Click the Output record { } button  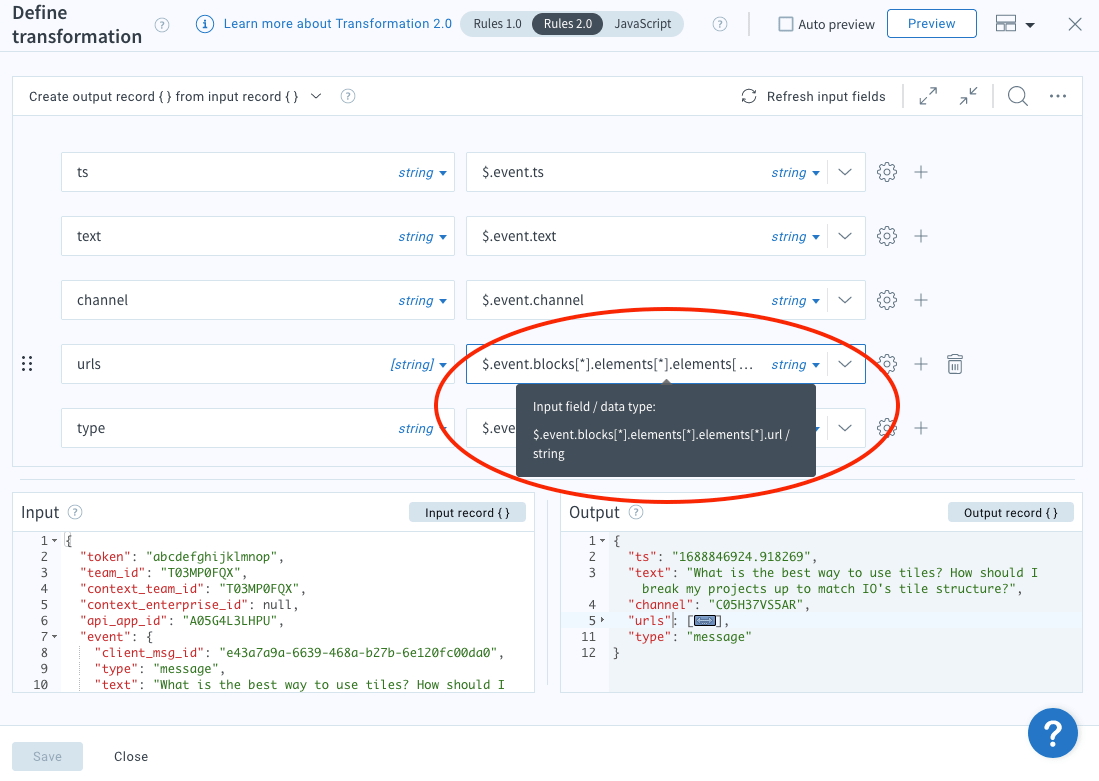[1010, 512]
